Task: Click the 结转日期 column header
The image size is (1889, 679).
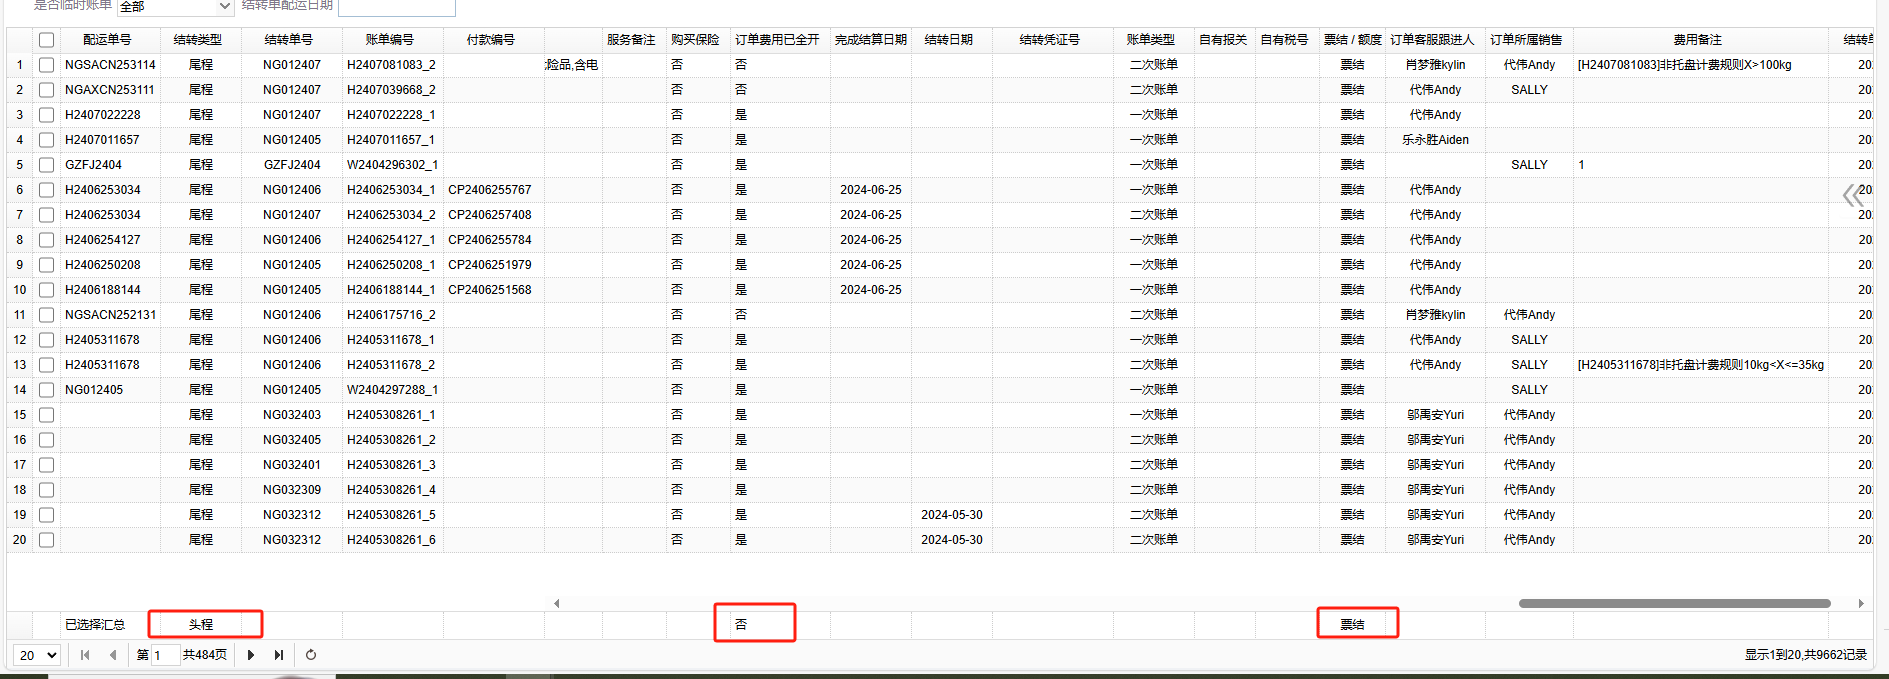Action: (x=948, y=40)
